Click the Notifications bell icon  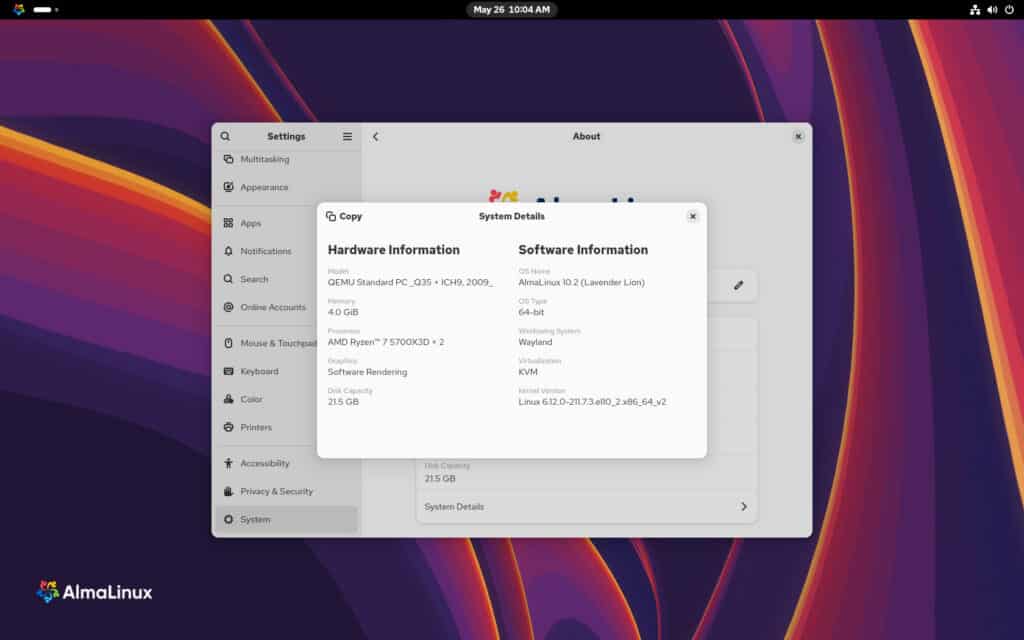point(229,251)
